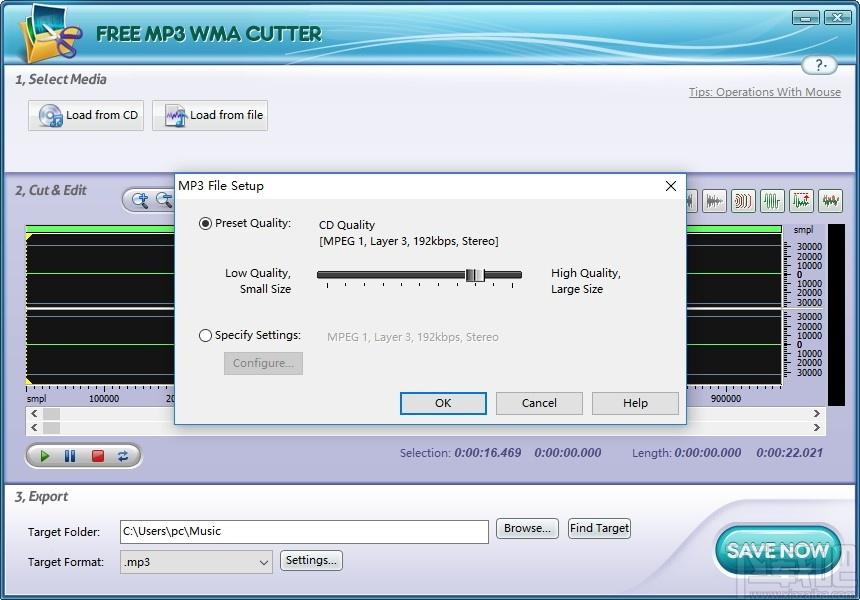The width and height of the screenshot is (860, 600).
Task: Click the zoom out magnifier icon
Action: [165, 201]
